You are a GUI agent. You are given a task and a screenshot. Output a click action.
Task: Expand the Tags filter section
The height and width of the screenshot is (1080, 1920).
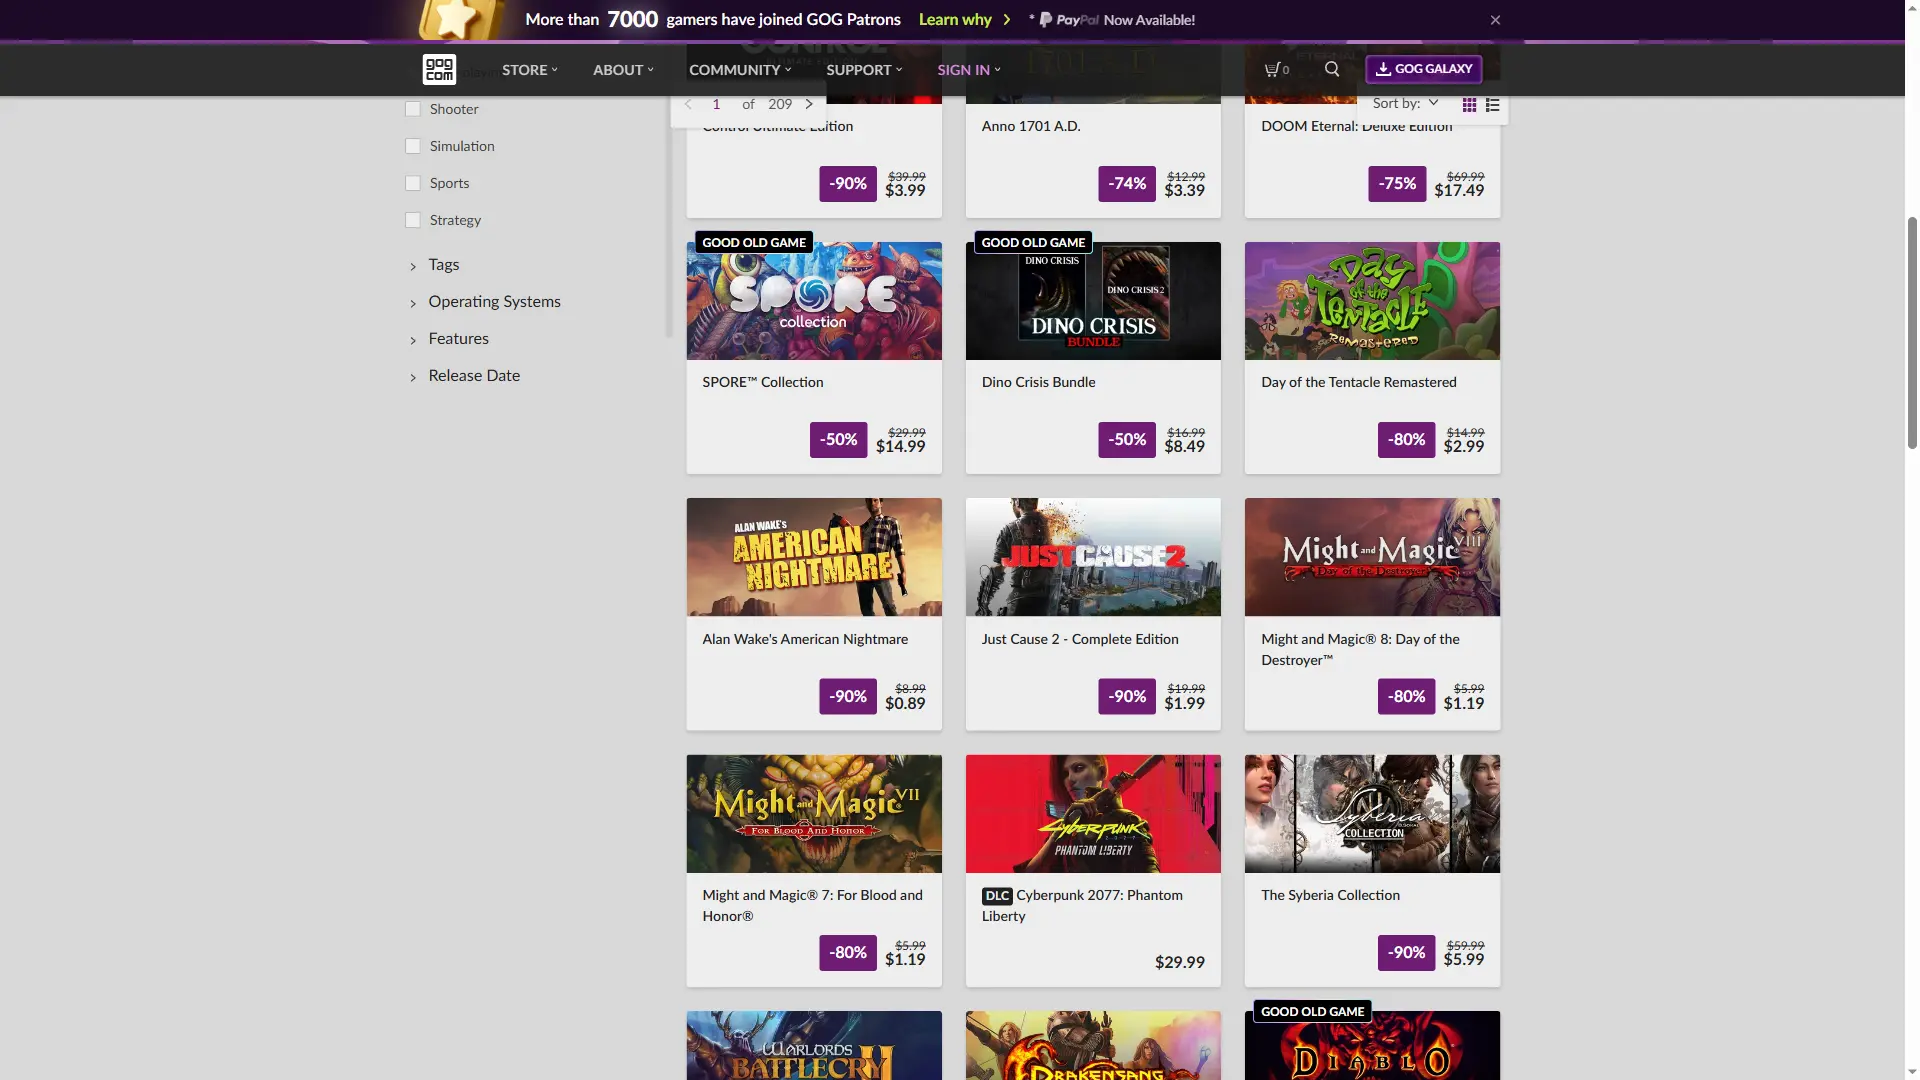click(444, 265)
